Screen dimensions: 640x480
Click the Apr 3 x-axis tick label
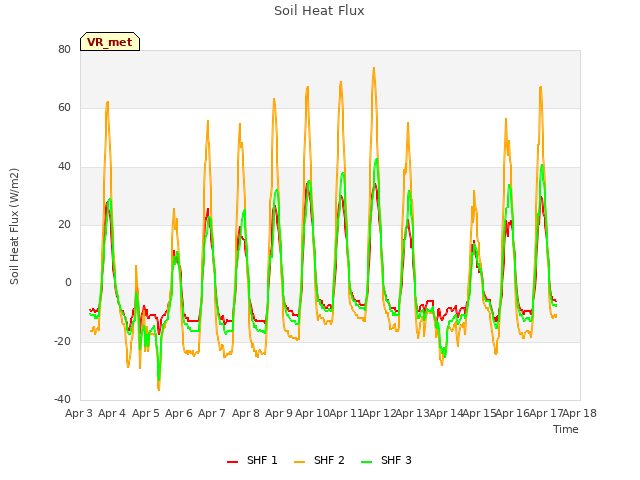tap(79, 413)
